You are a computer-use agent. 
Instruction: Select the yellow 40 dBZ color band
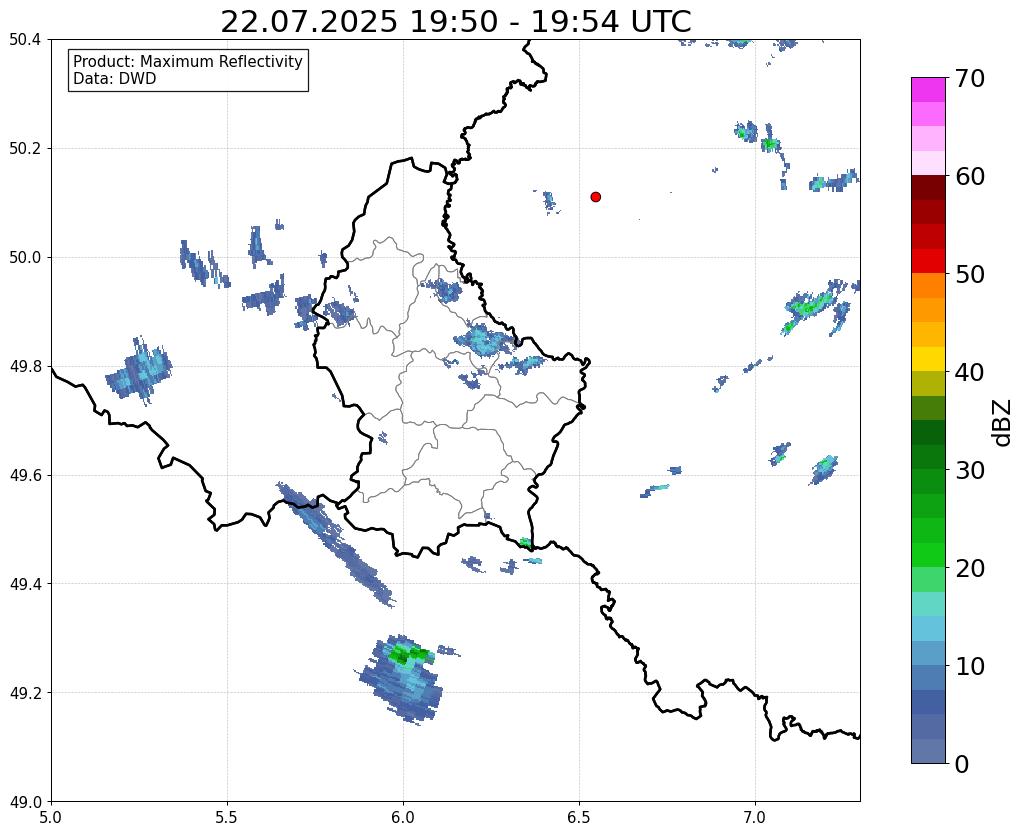[928, 359]
